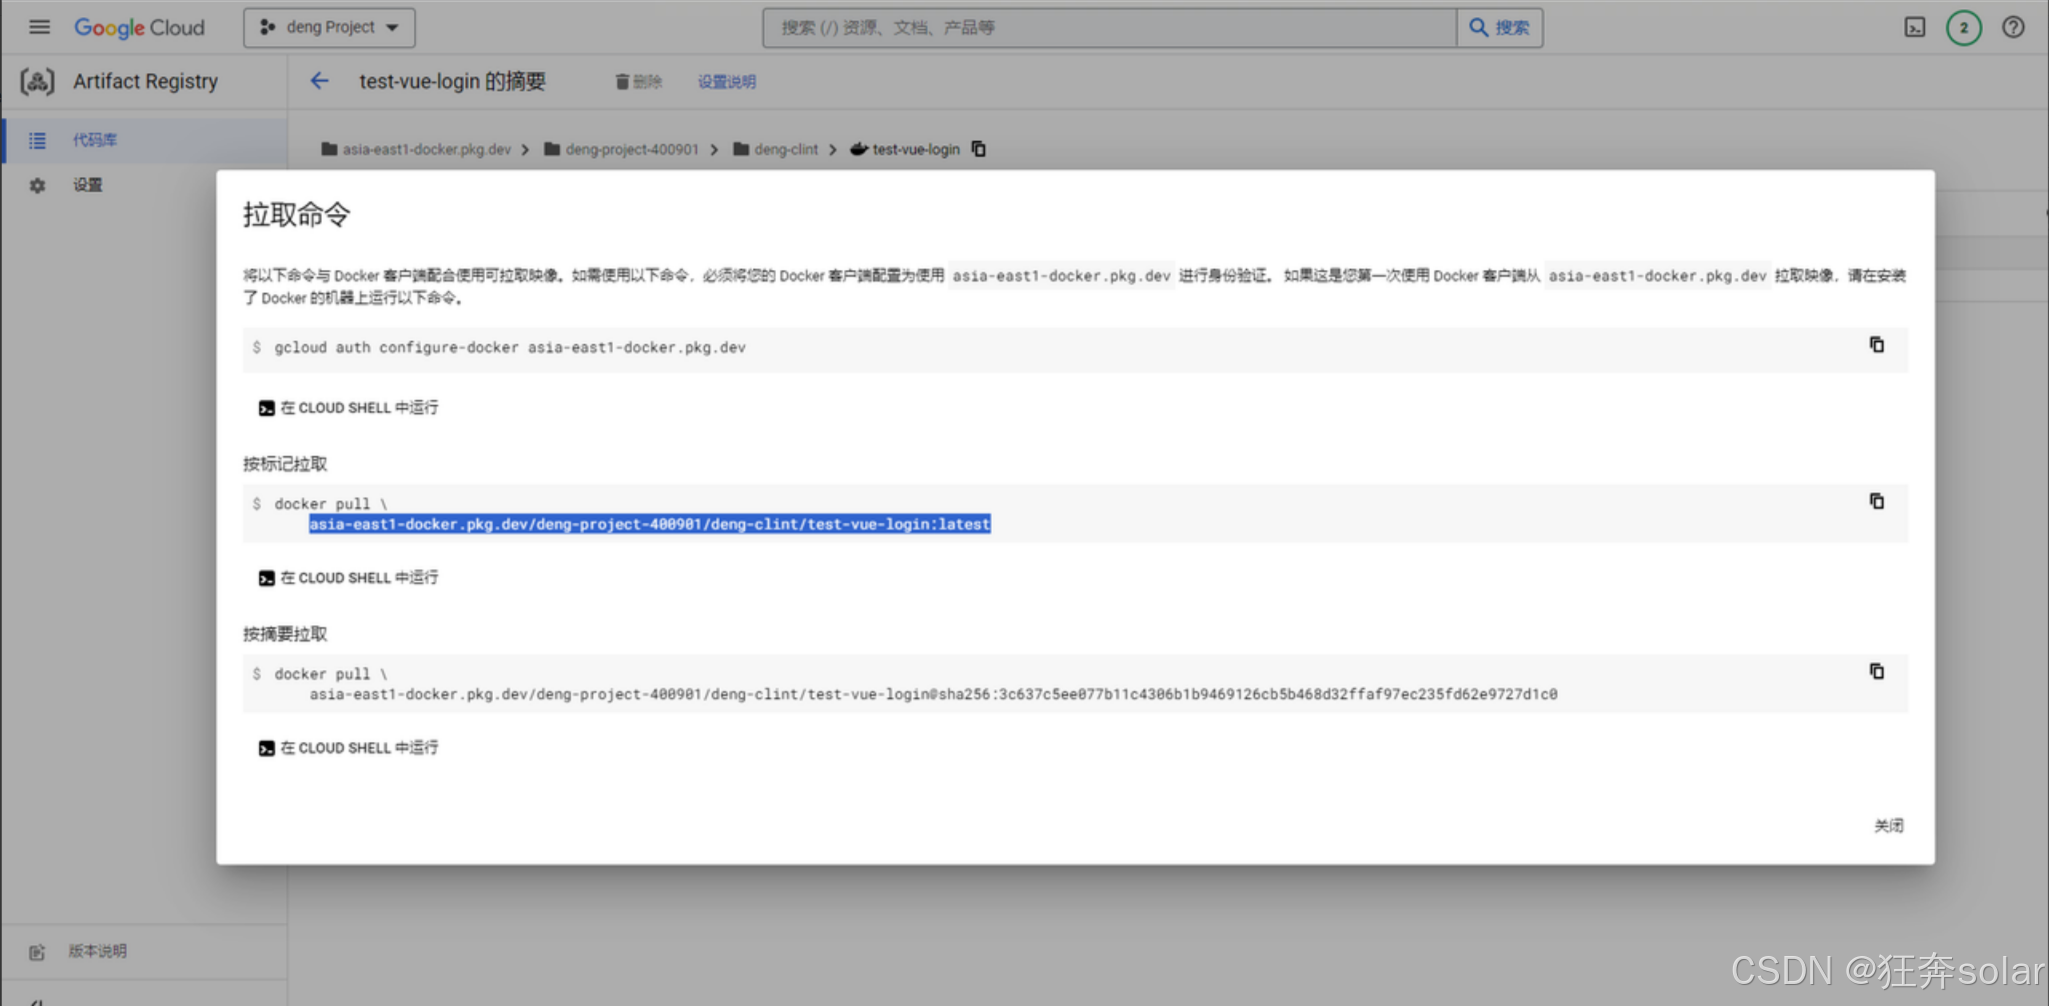Go back using the left arrow
The height and width of the screenshot is (1006, 2049).
[x=319, y=81]
